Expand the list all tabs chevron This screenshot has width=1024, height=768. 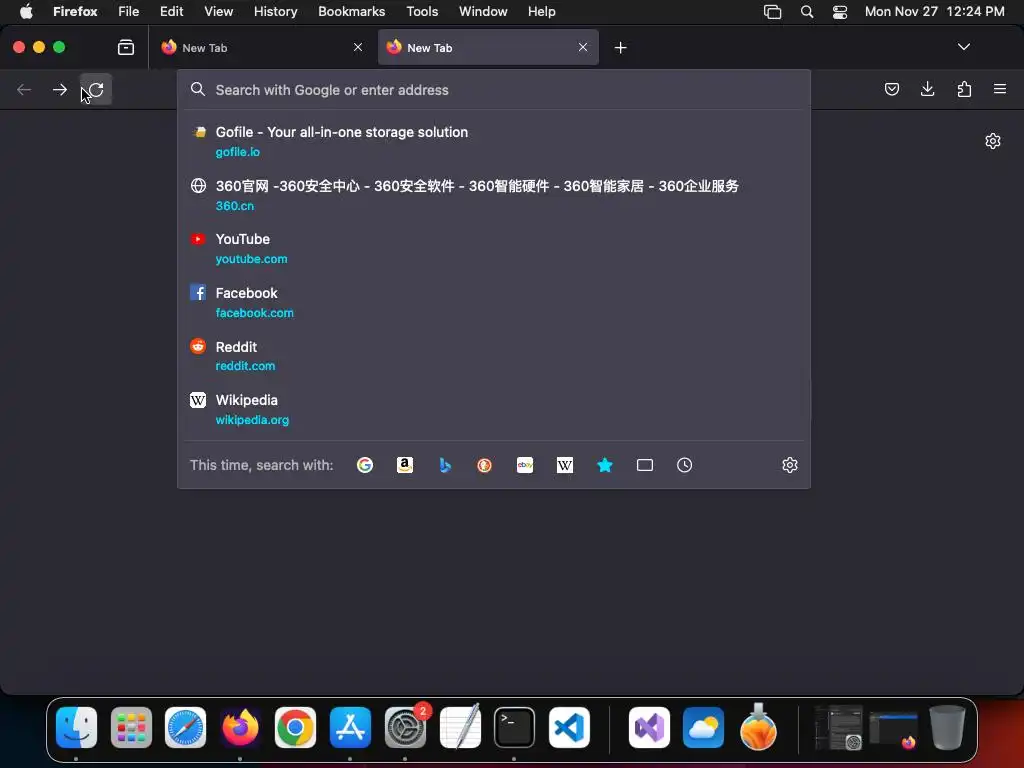[x=963, y=47]
